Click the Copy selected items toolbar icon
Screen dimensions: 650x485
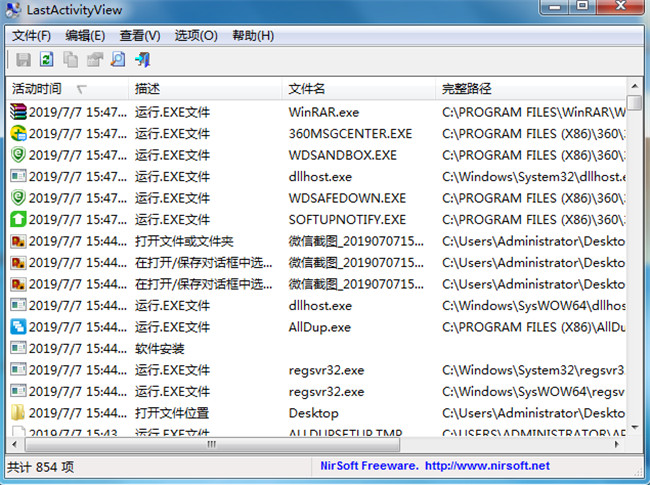pyautogui.click(x=70, y=60)
